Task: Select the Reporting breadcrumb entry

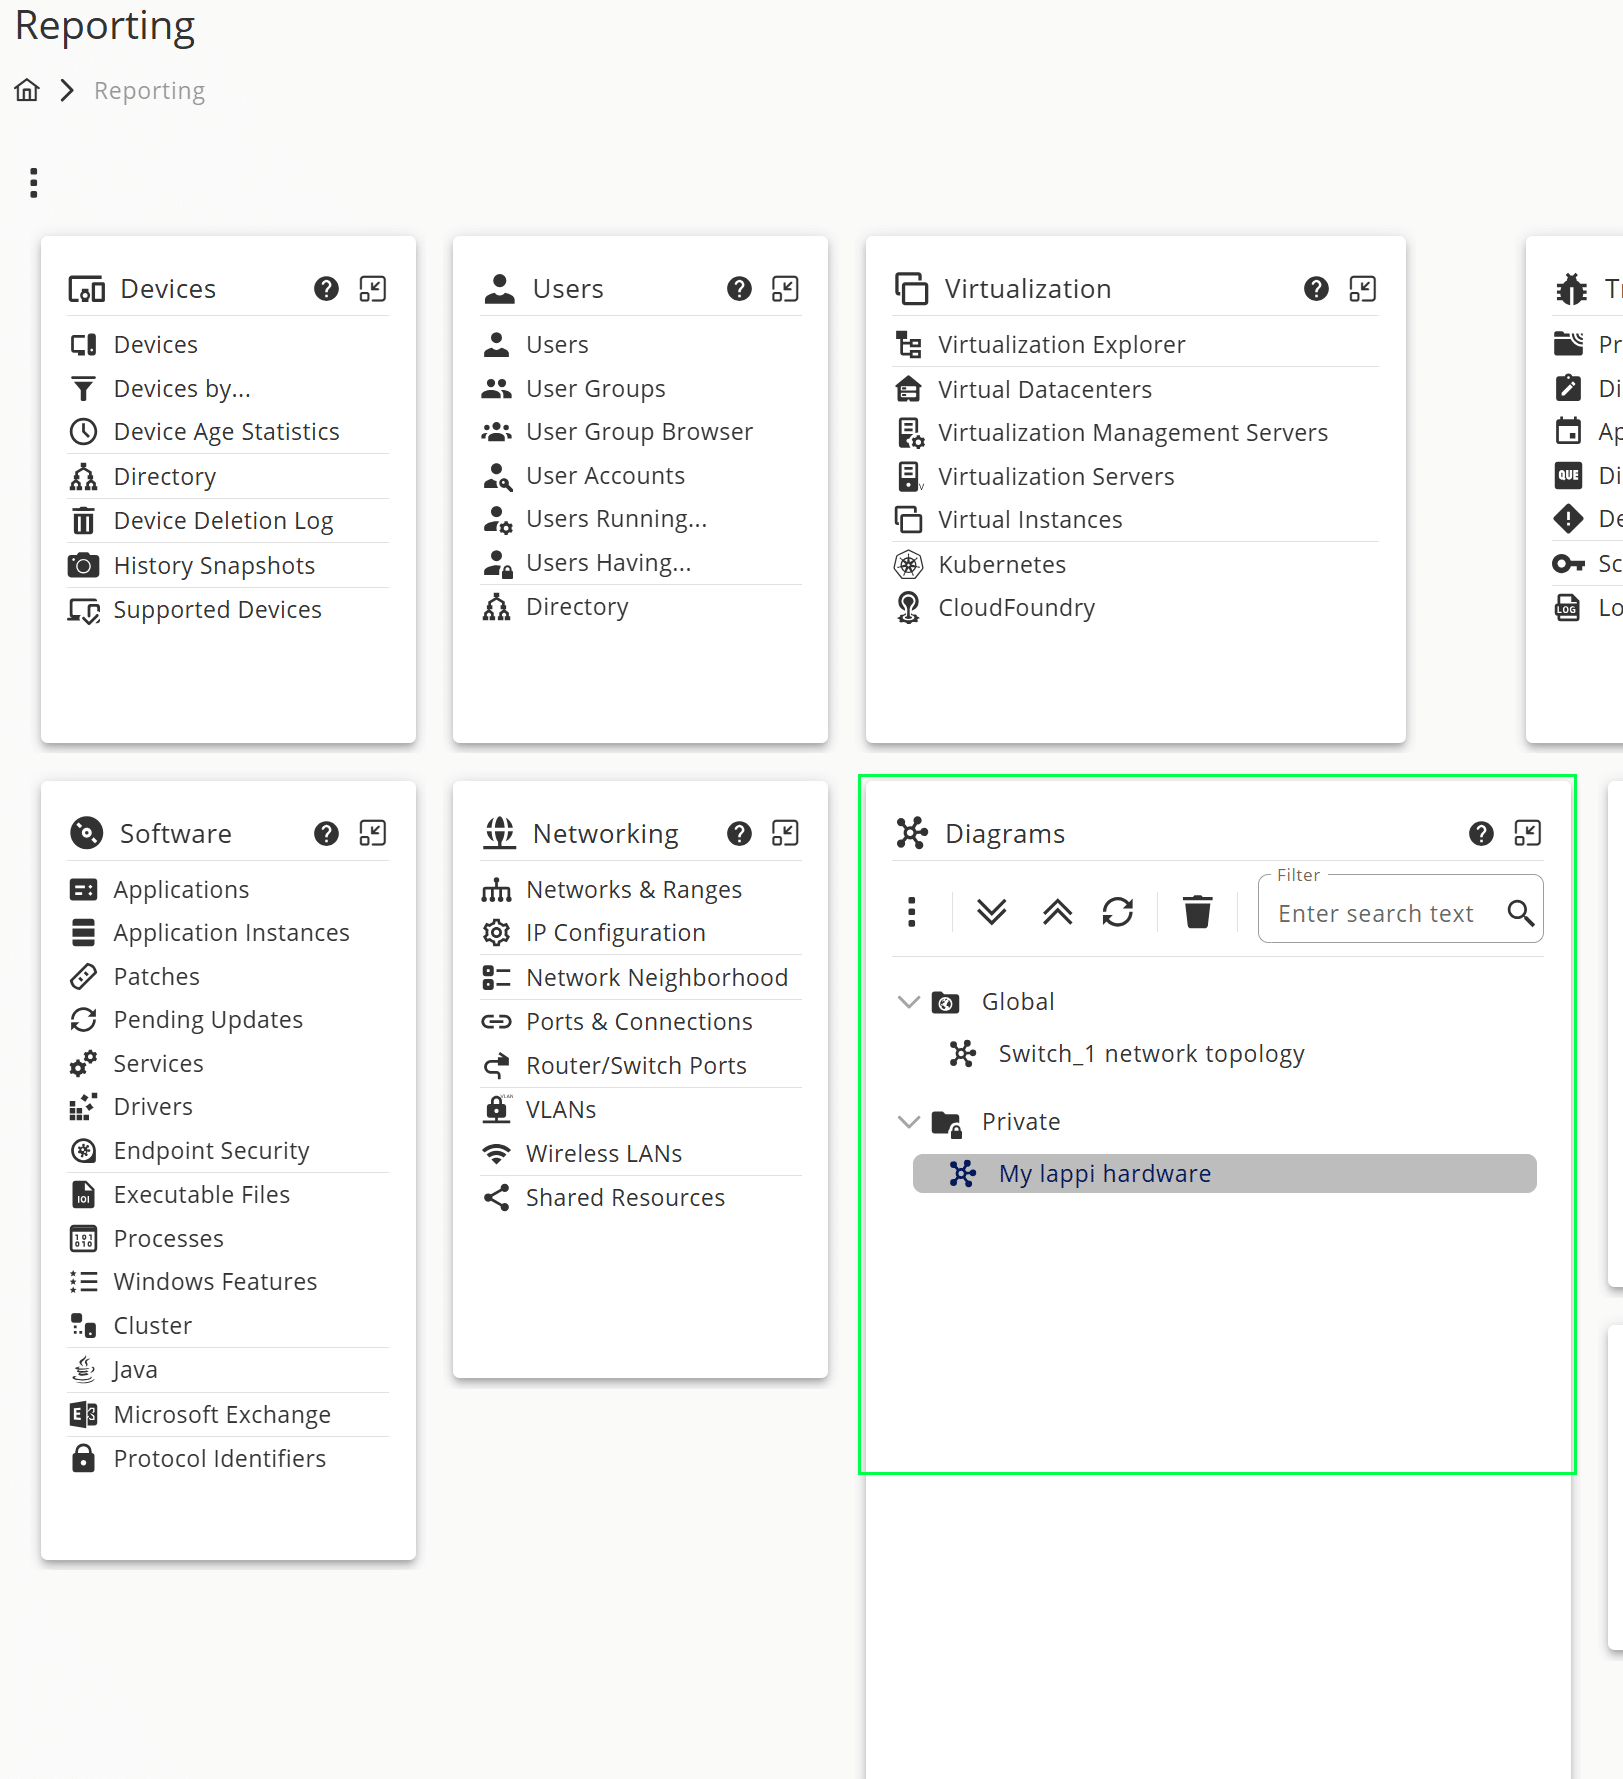Action: pyautogui.click(x=149, y=89)
